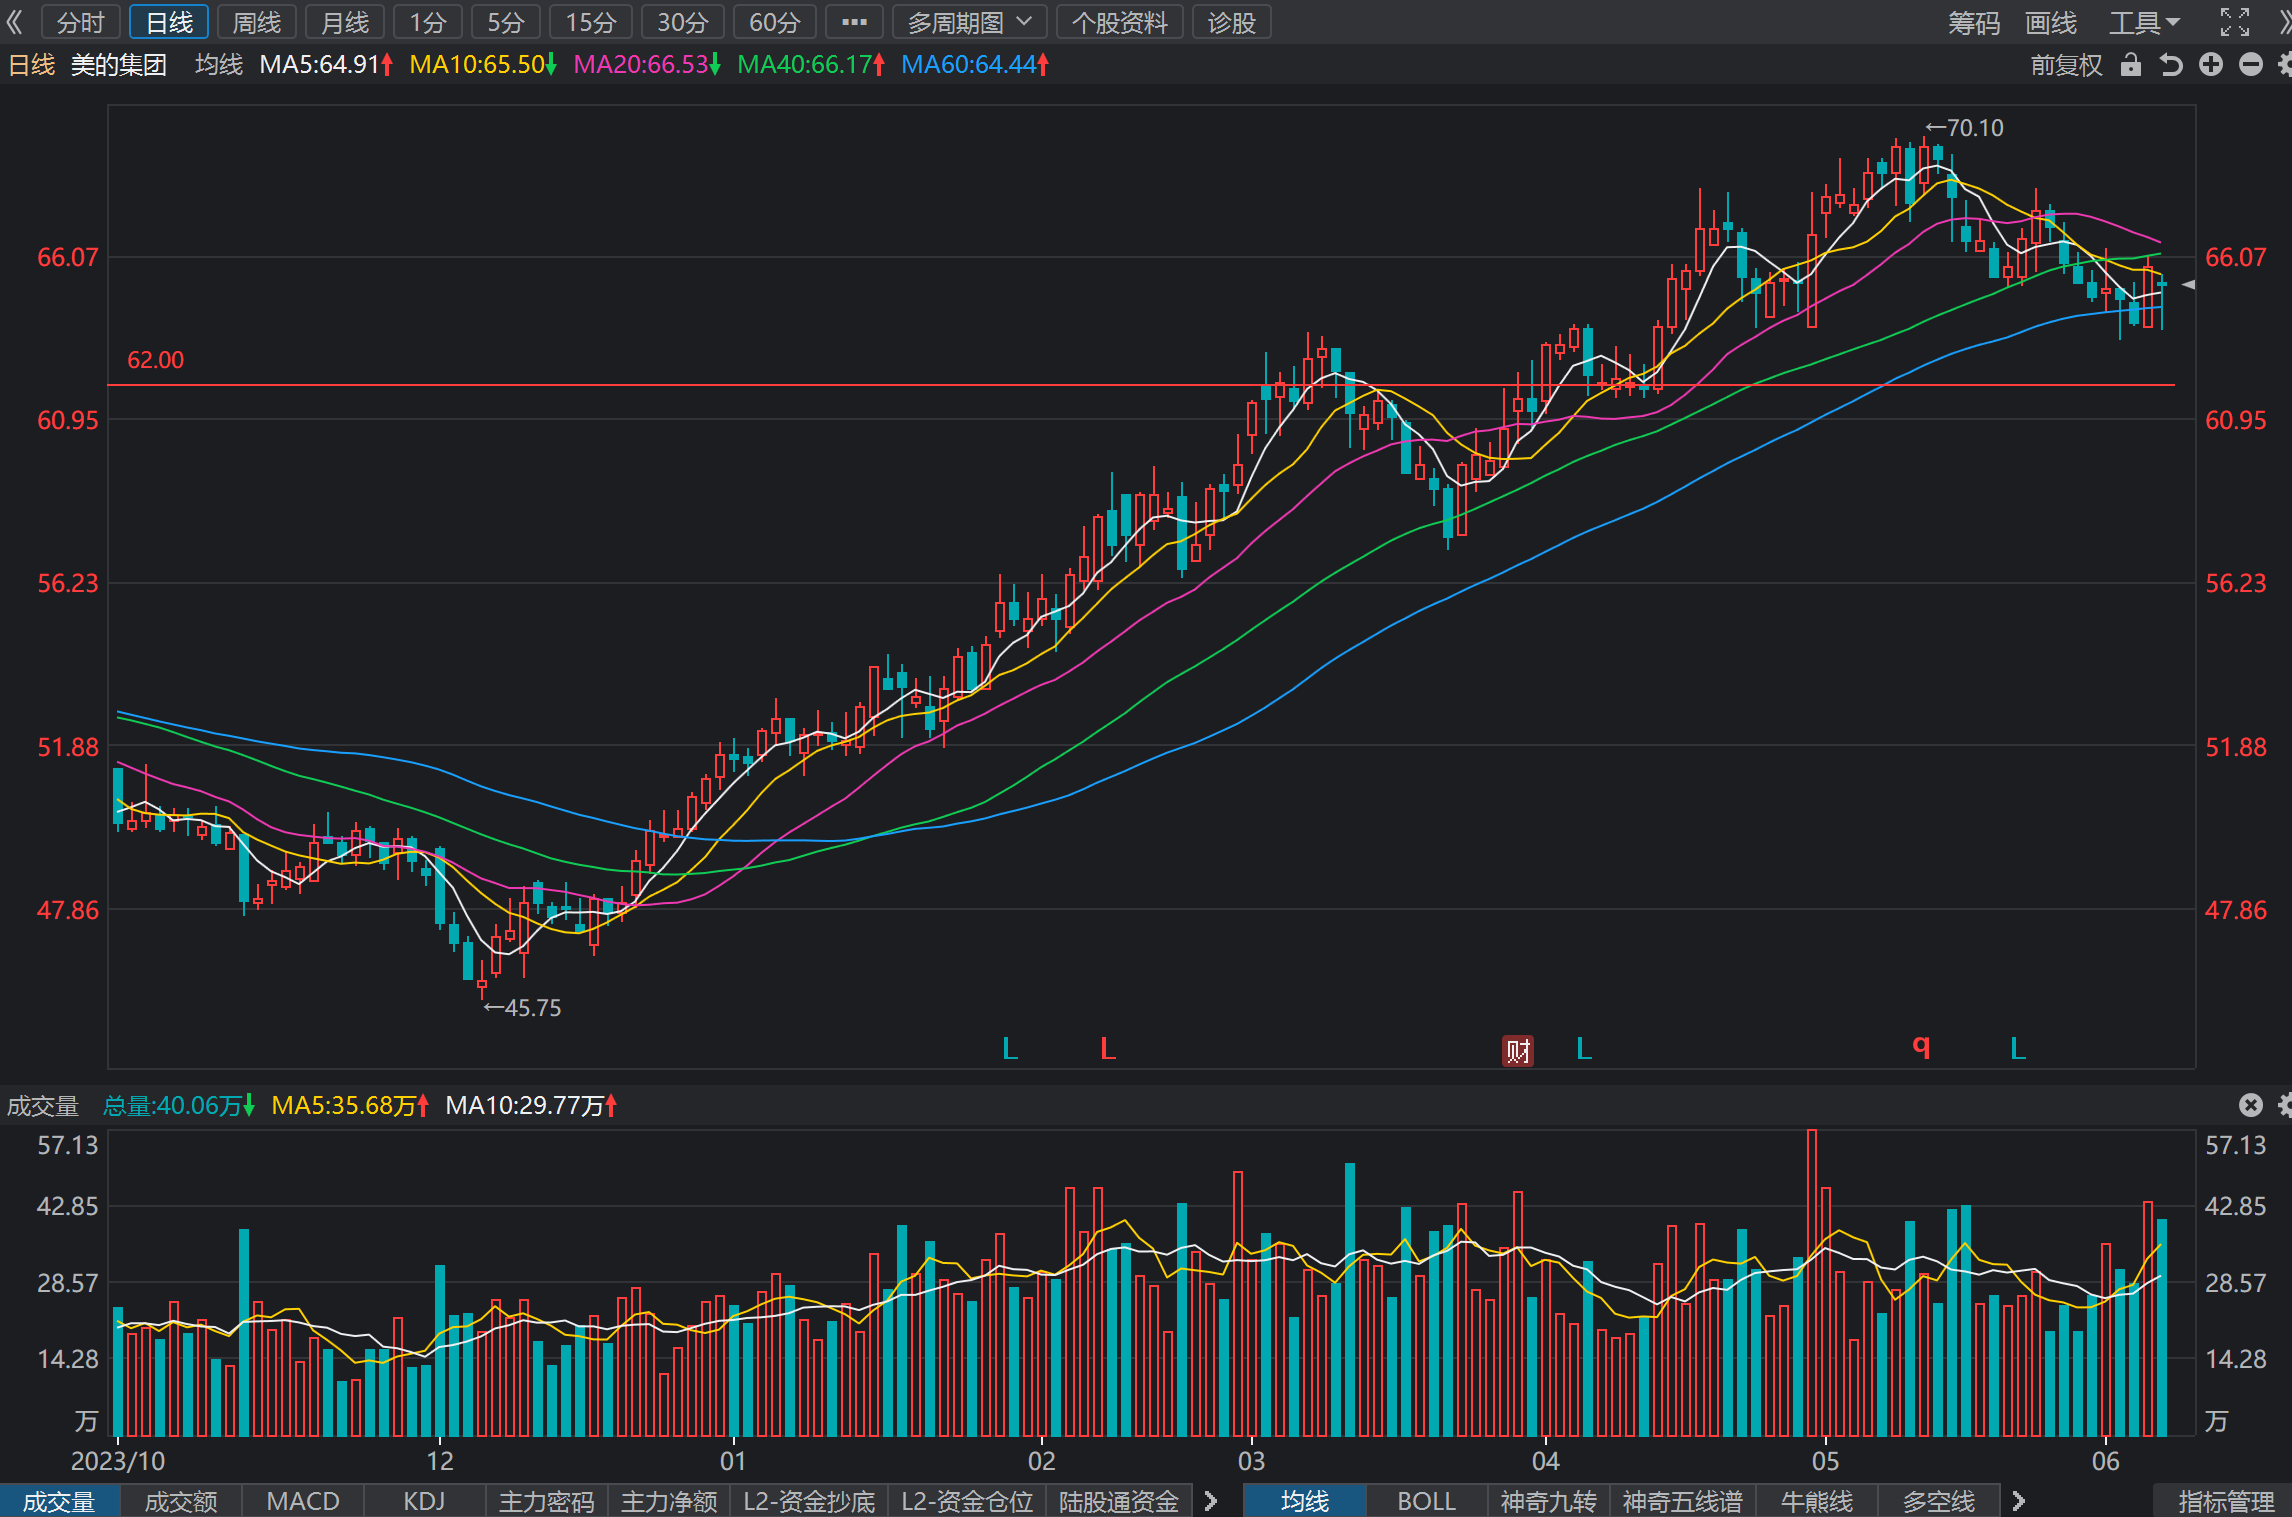Expand more main indicators with right chevron
2292x1517 pixels.
coord(2018,1501)
